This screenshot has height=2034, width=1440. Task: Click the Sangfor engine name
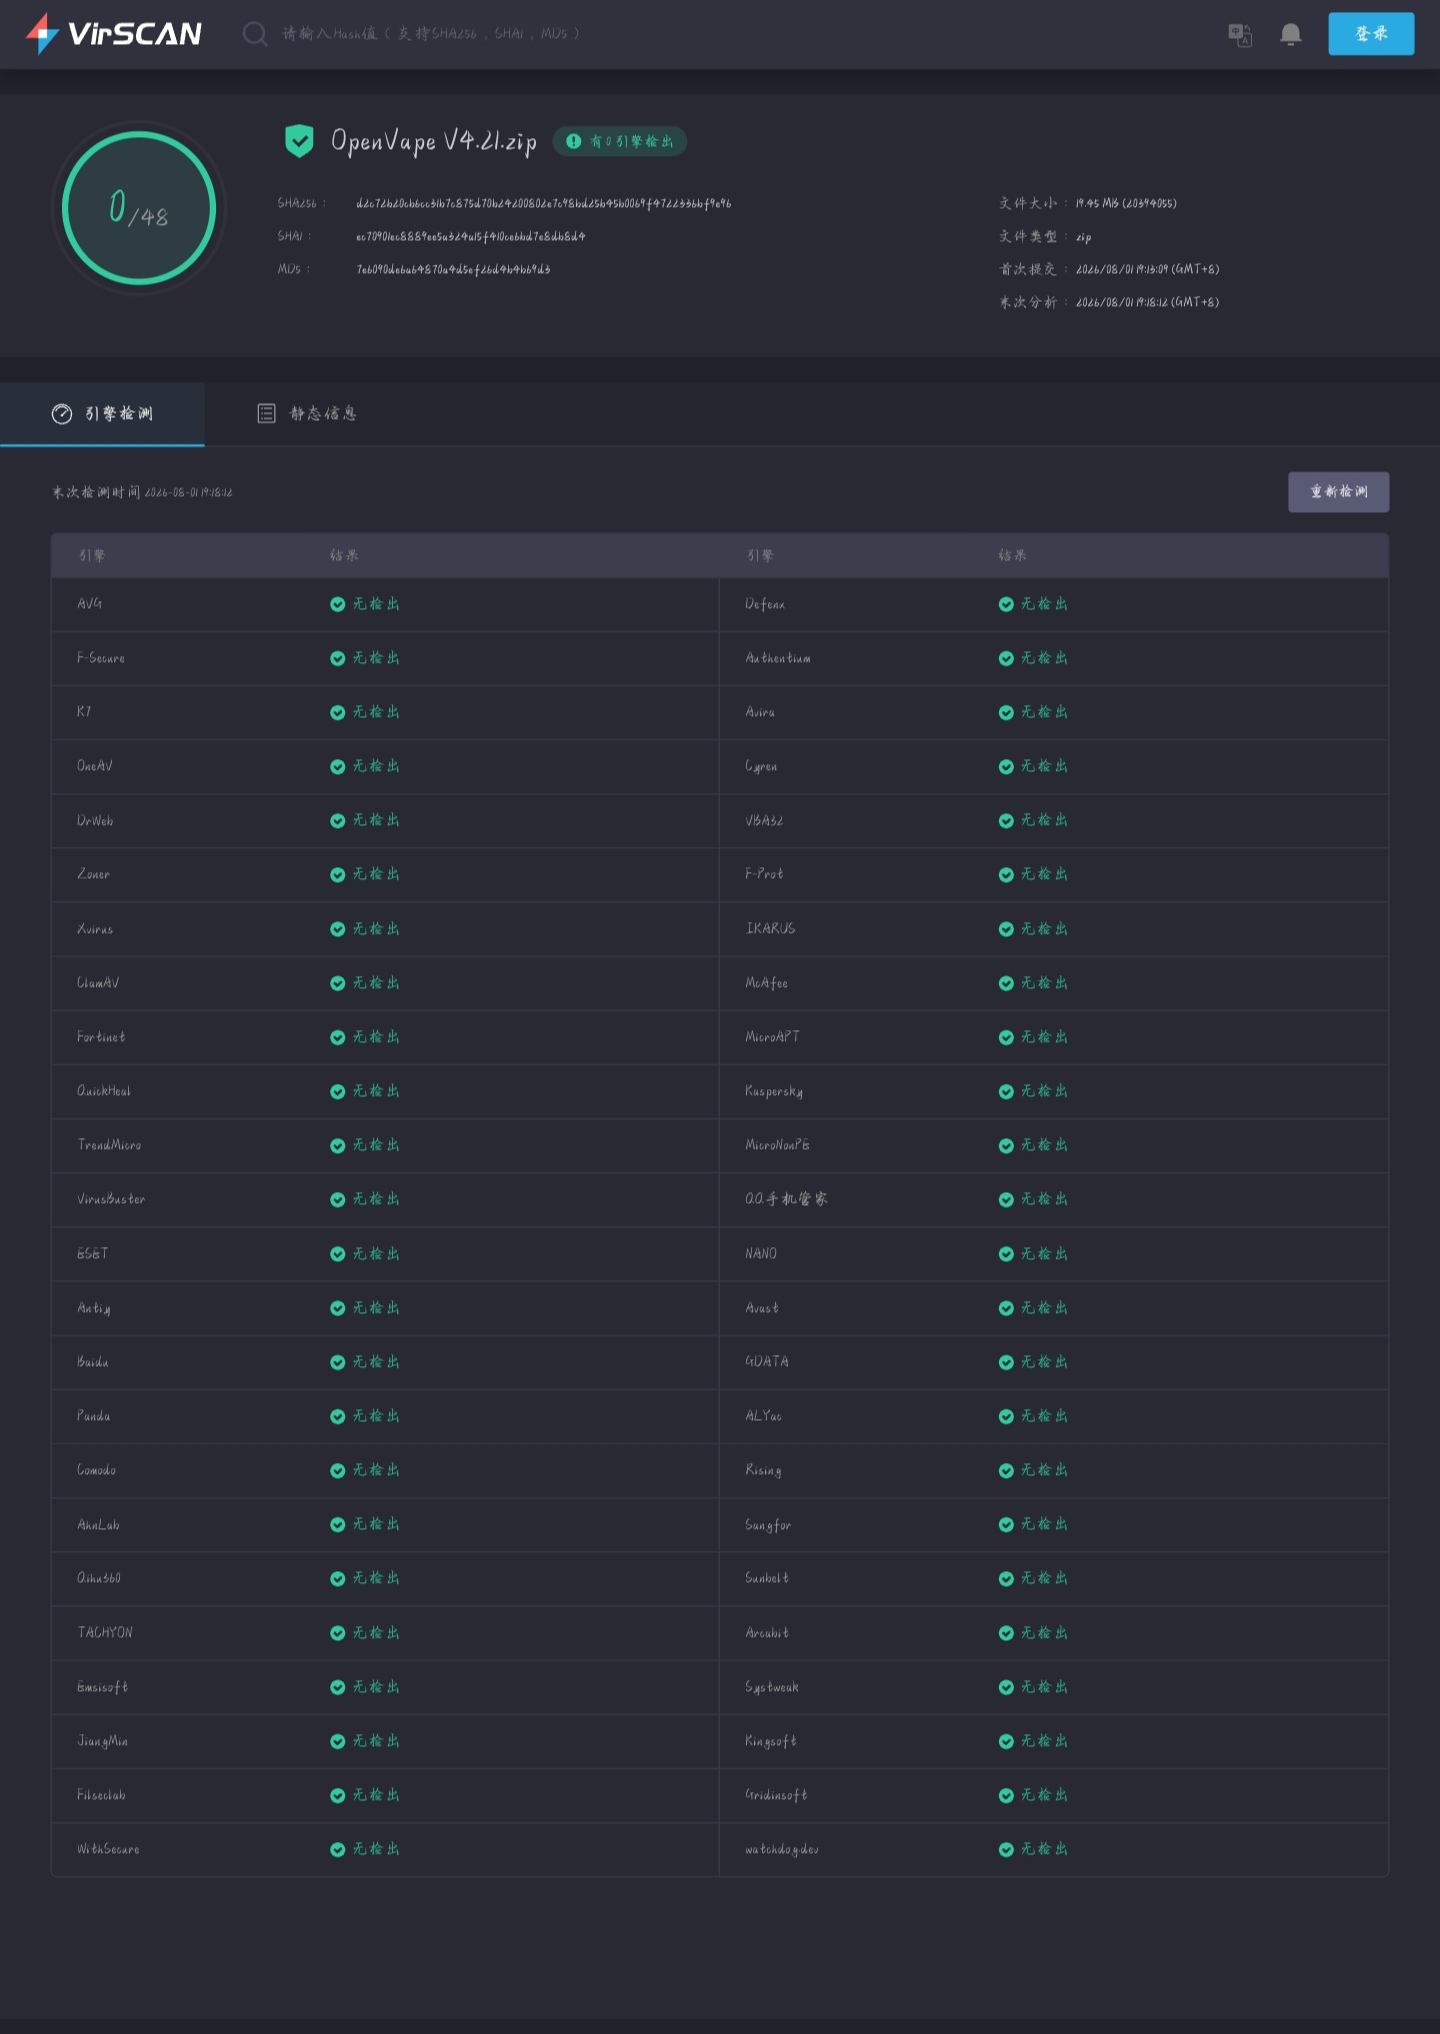pyautogui.click(x=768, y=1524)
